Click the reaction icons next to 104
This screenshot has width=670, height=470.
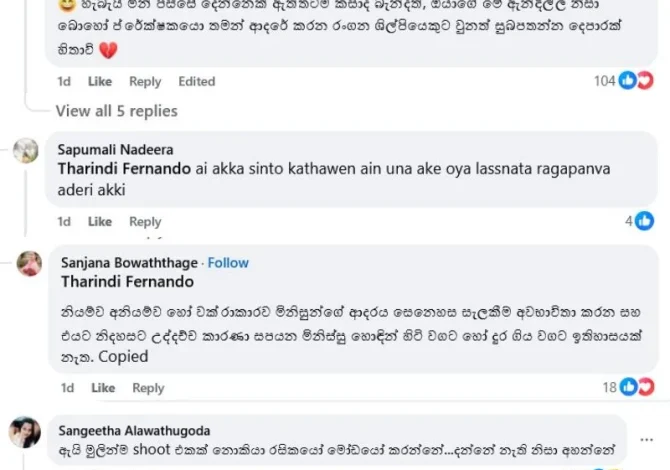(x=635, y=81)
